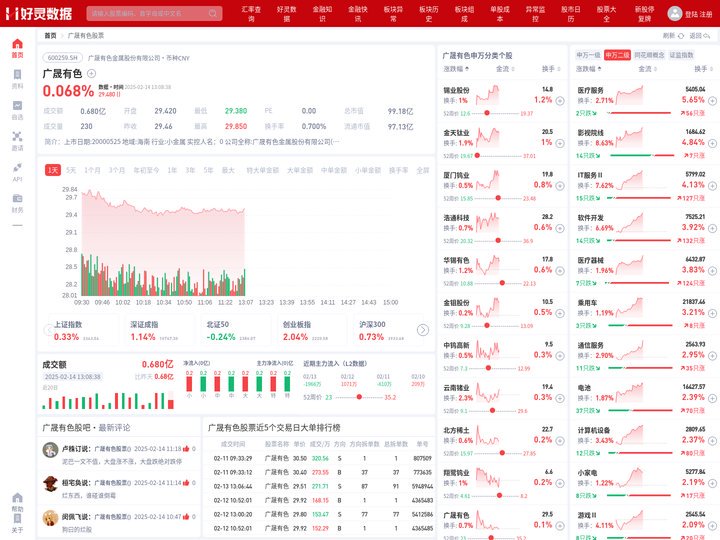Sort the stock list by 换手
720x540 pixels.
click(551, 69)
